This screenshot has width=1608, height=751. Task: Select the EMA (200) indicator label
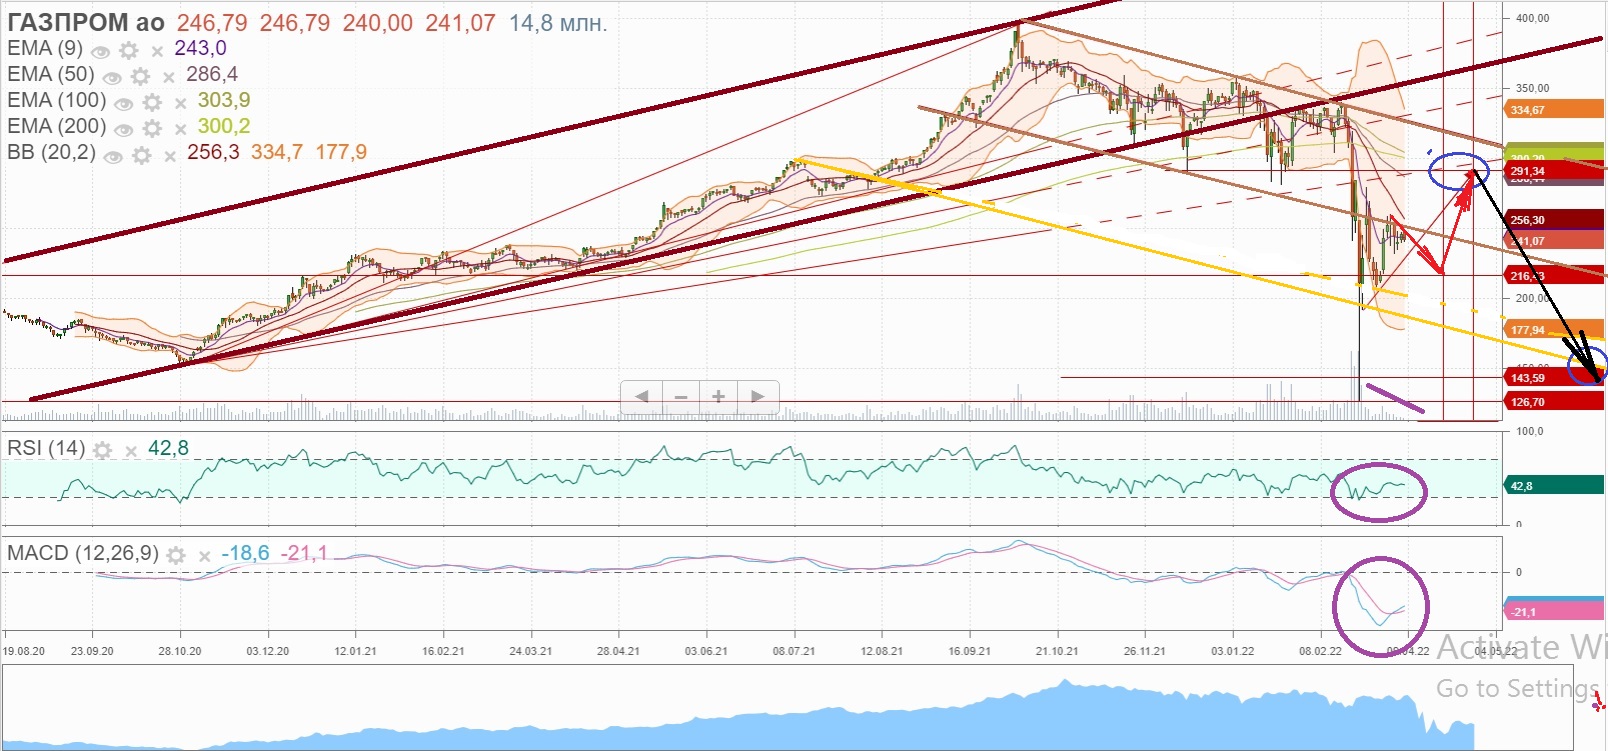57,126
